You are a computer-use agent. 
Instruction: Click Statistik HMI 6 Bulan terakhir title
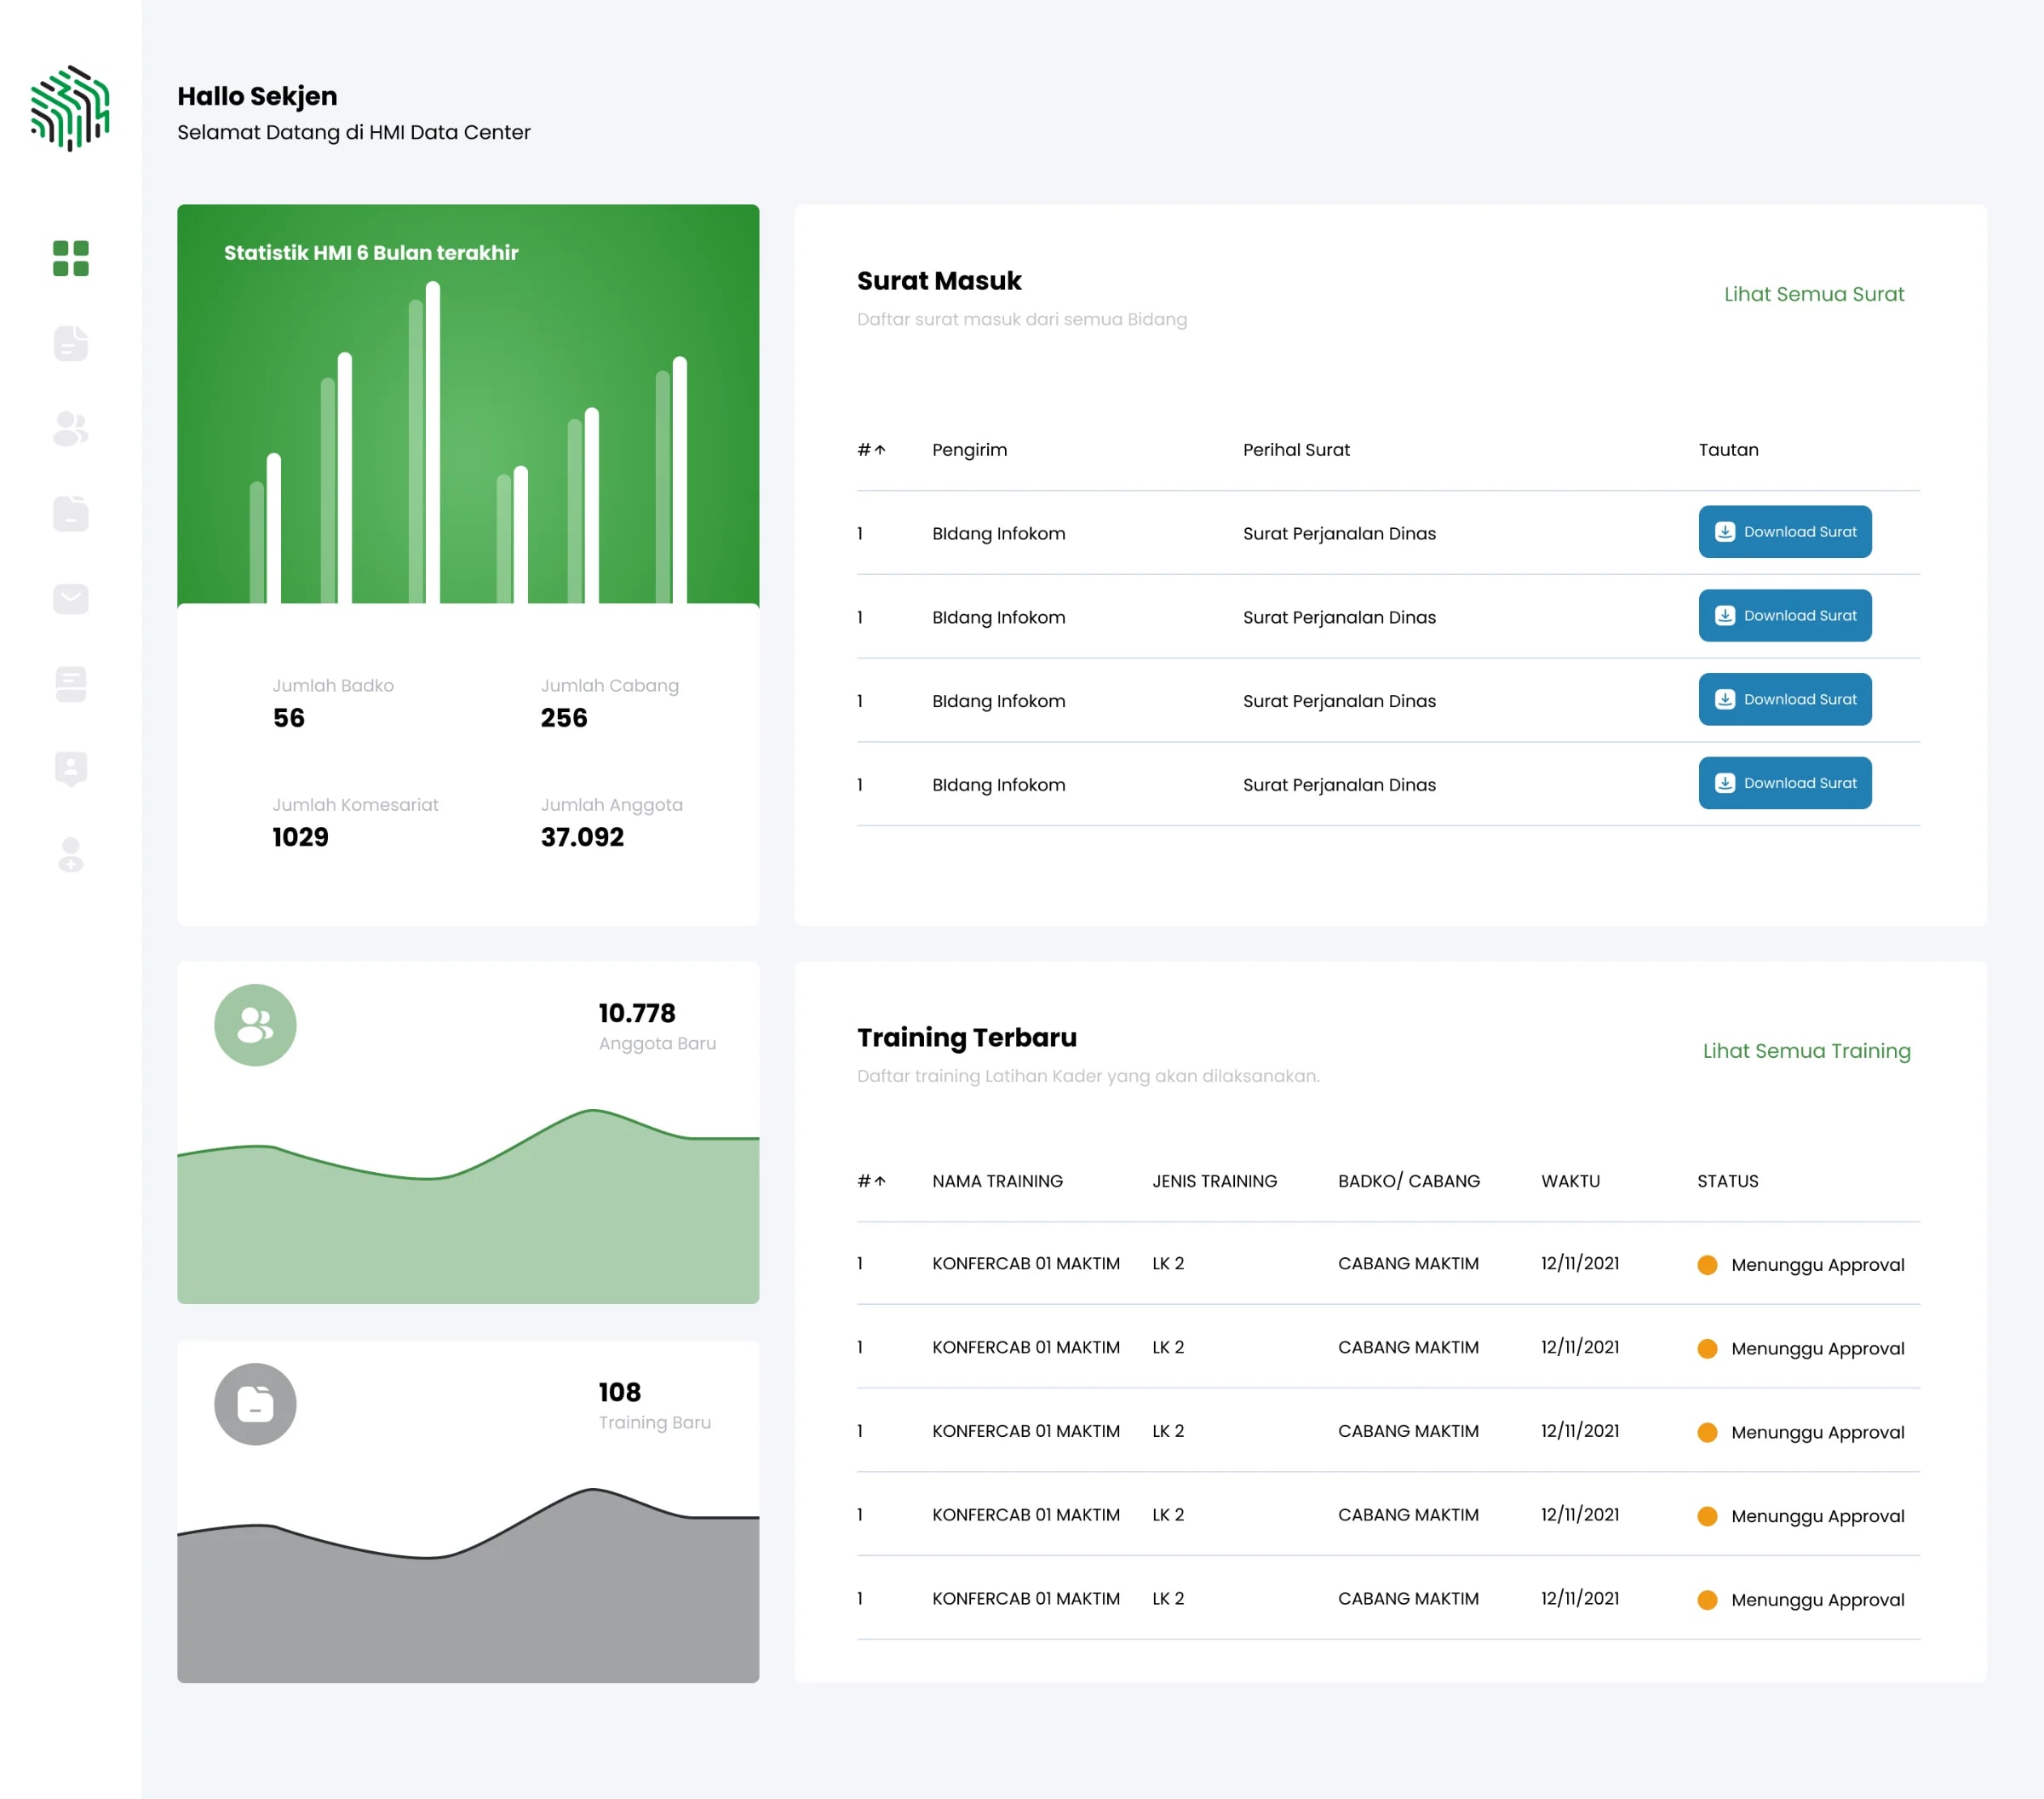(371, 253)
